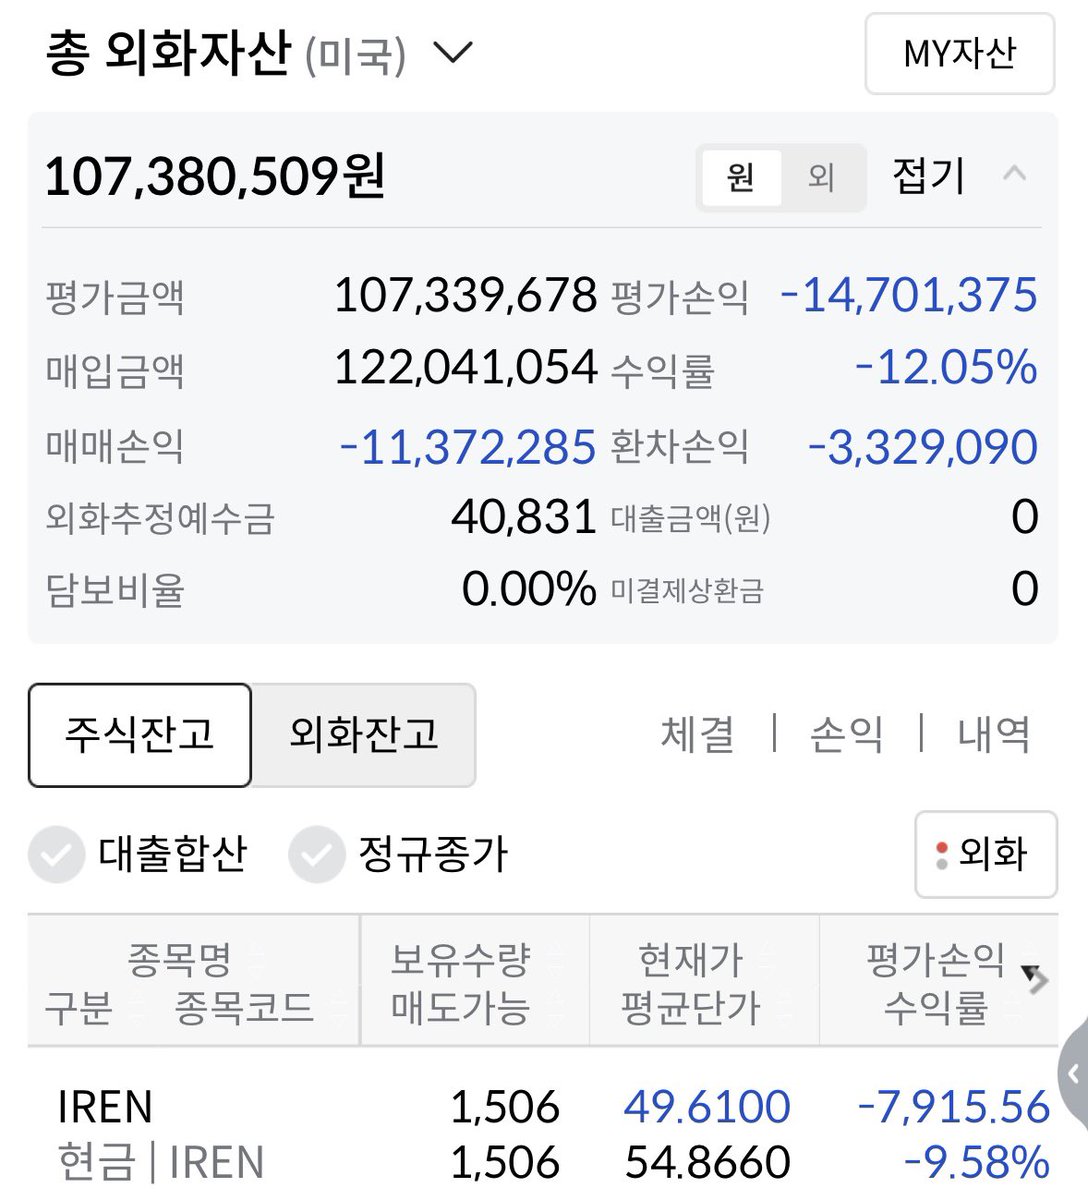Click IREN average price 54.8660
Viewport: 1088px width, 1200px height.
(x=707, y=1162)
